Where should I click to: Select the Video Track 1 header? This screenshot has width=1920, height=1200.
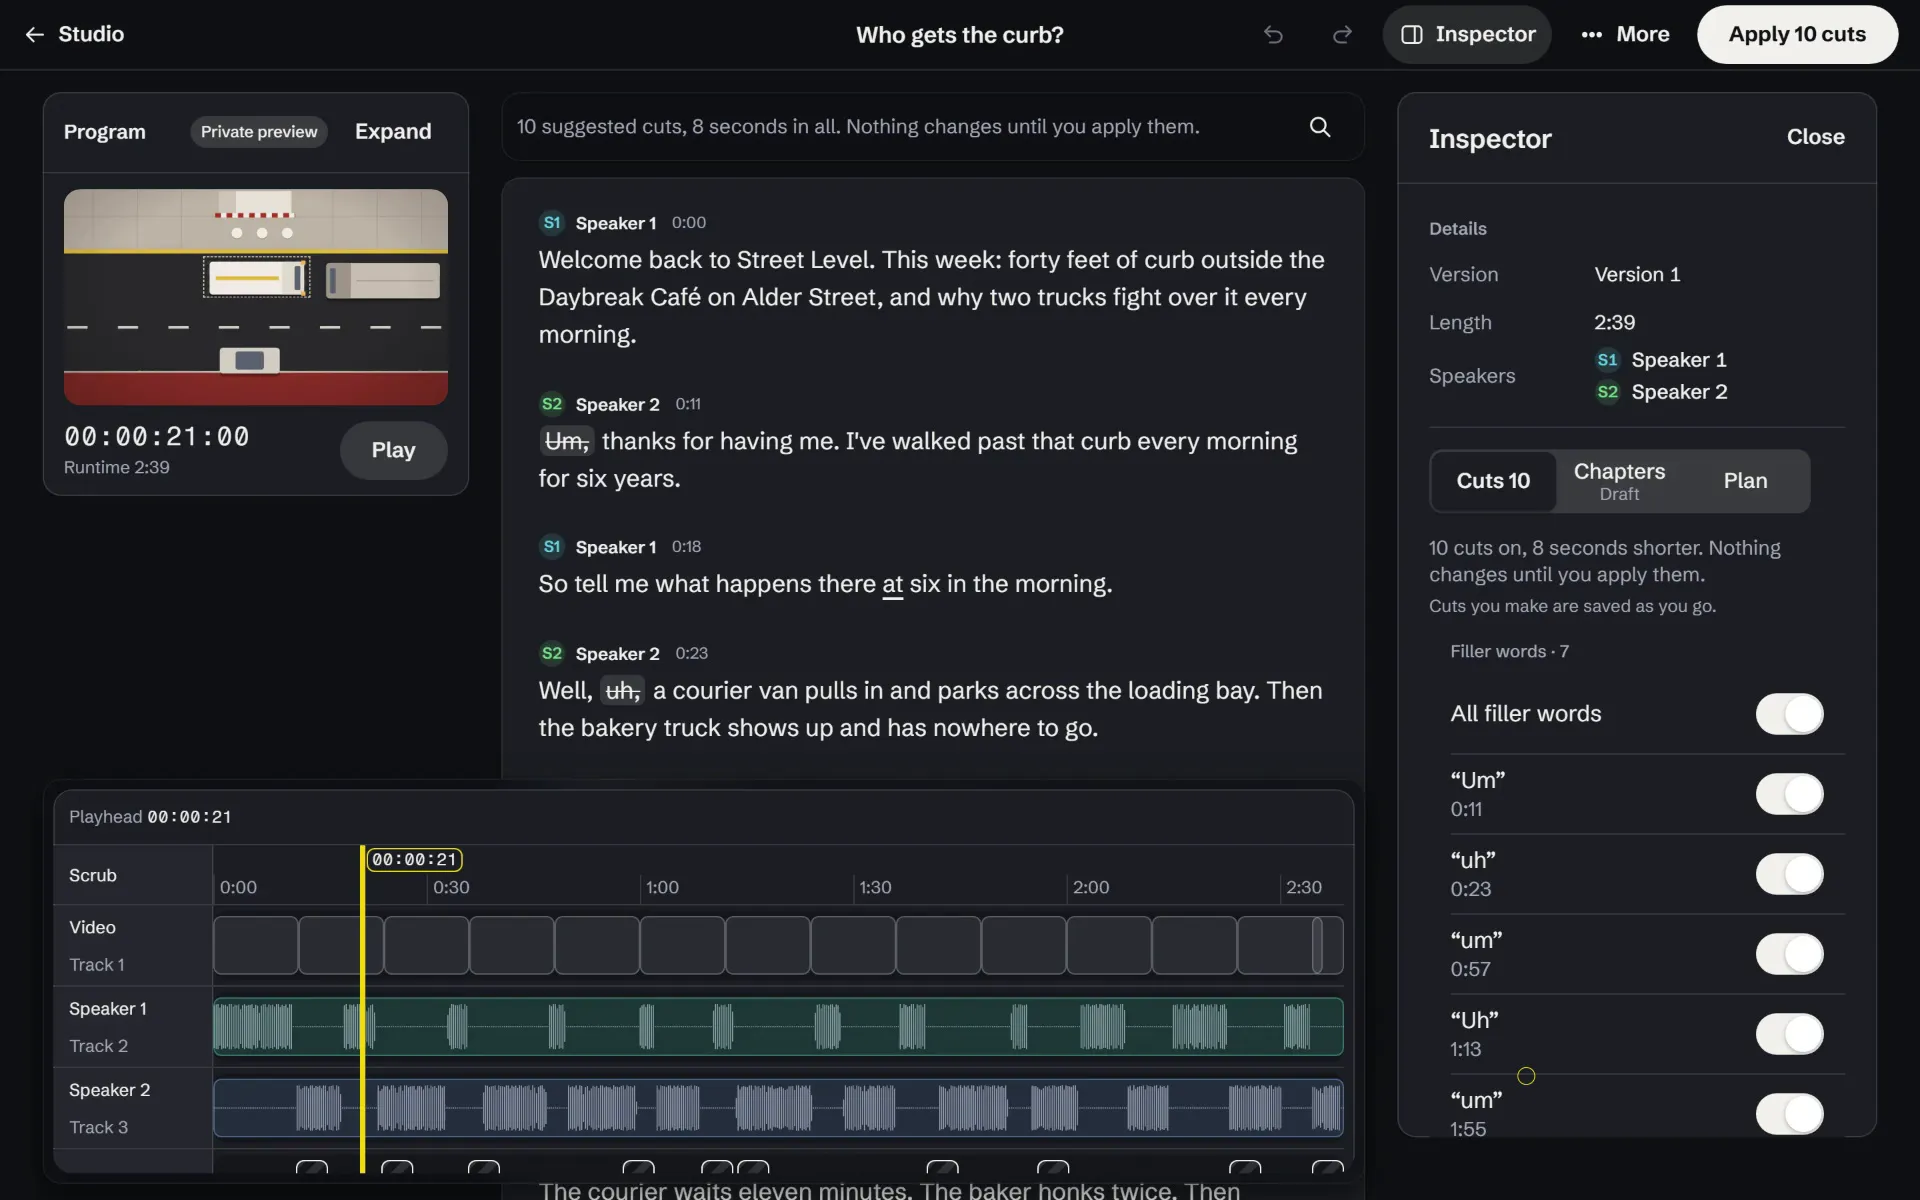point(133,945)
